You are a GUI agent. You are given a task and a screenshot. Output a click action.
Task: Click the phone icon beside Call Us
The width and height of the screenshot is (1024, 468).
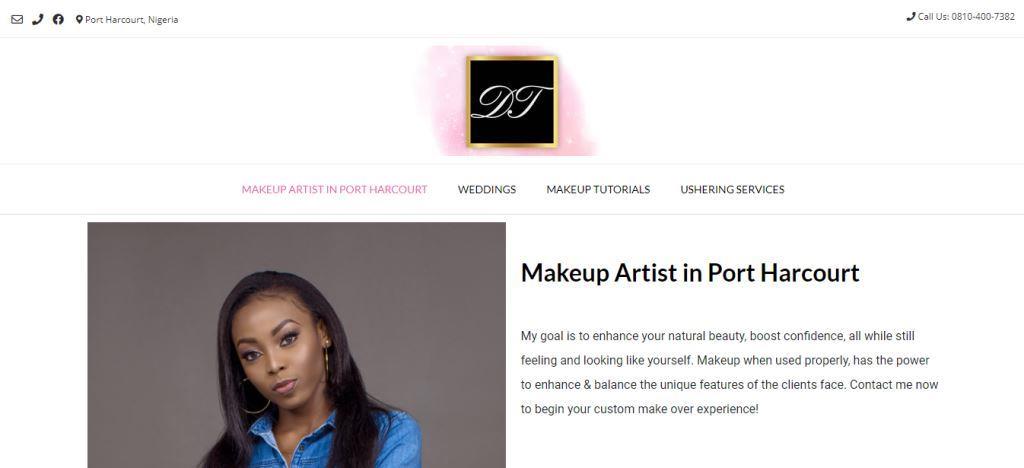click(x=911, y=17)
